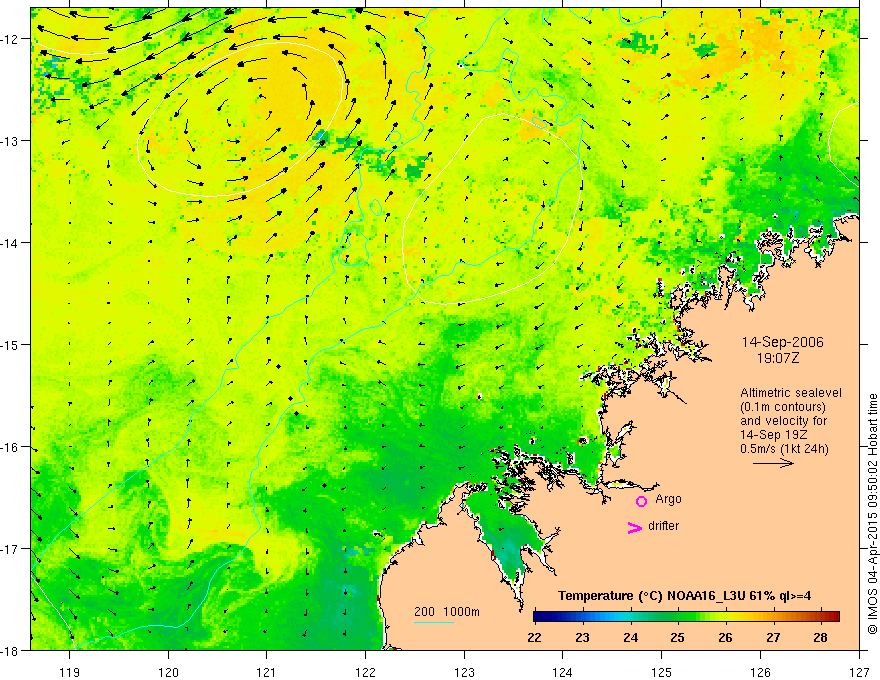The width and height of the screenshot is (880, 680).
Task: Click the vertical '© IMOS 04-Apr-2015 09:50:02 Hobart time' credit
Action: pos(872,514)
